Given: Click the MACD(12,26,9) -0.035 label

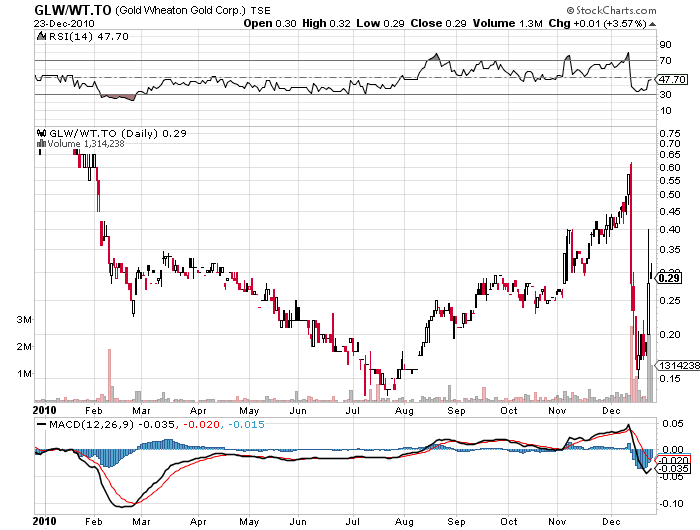Looking at the screenshot, I should tap(112, 424).
